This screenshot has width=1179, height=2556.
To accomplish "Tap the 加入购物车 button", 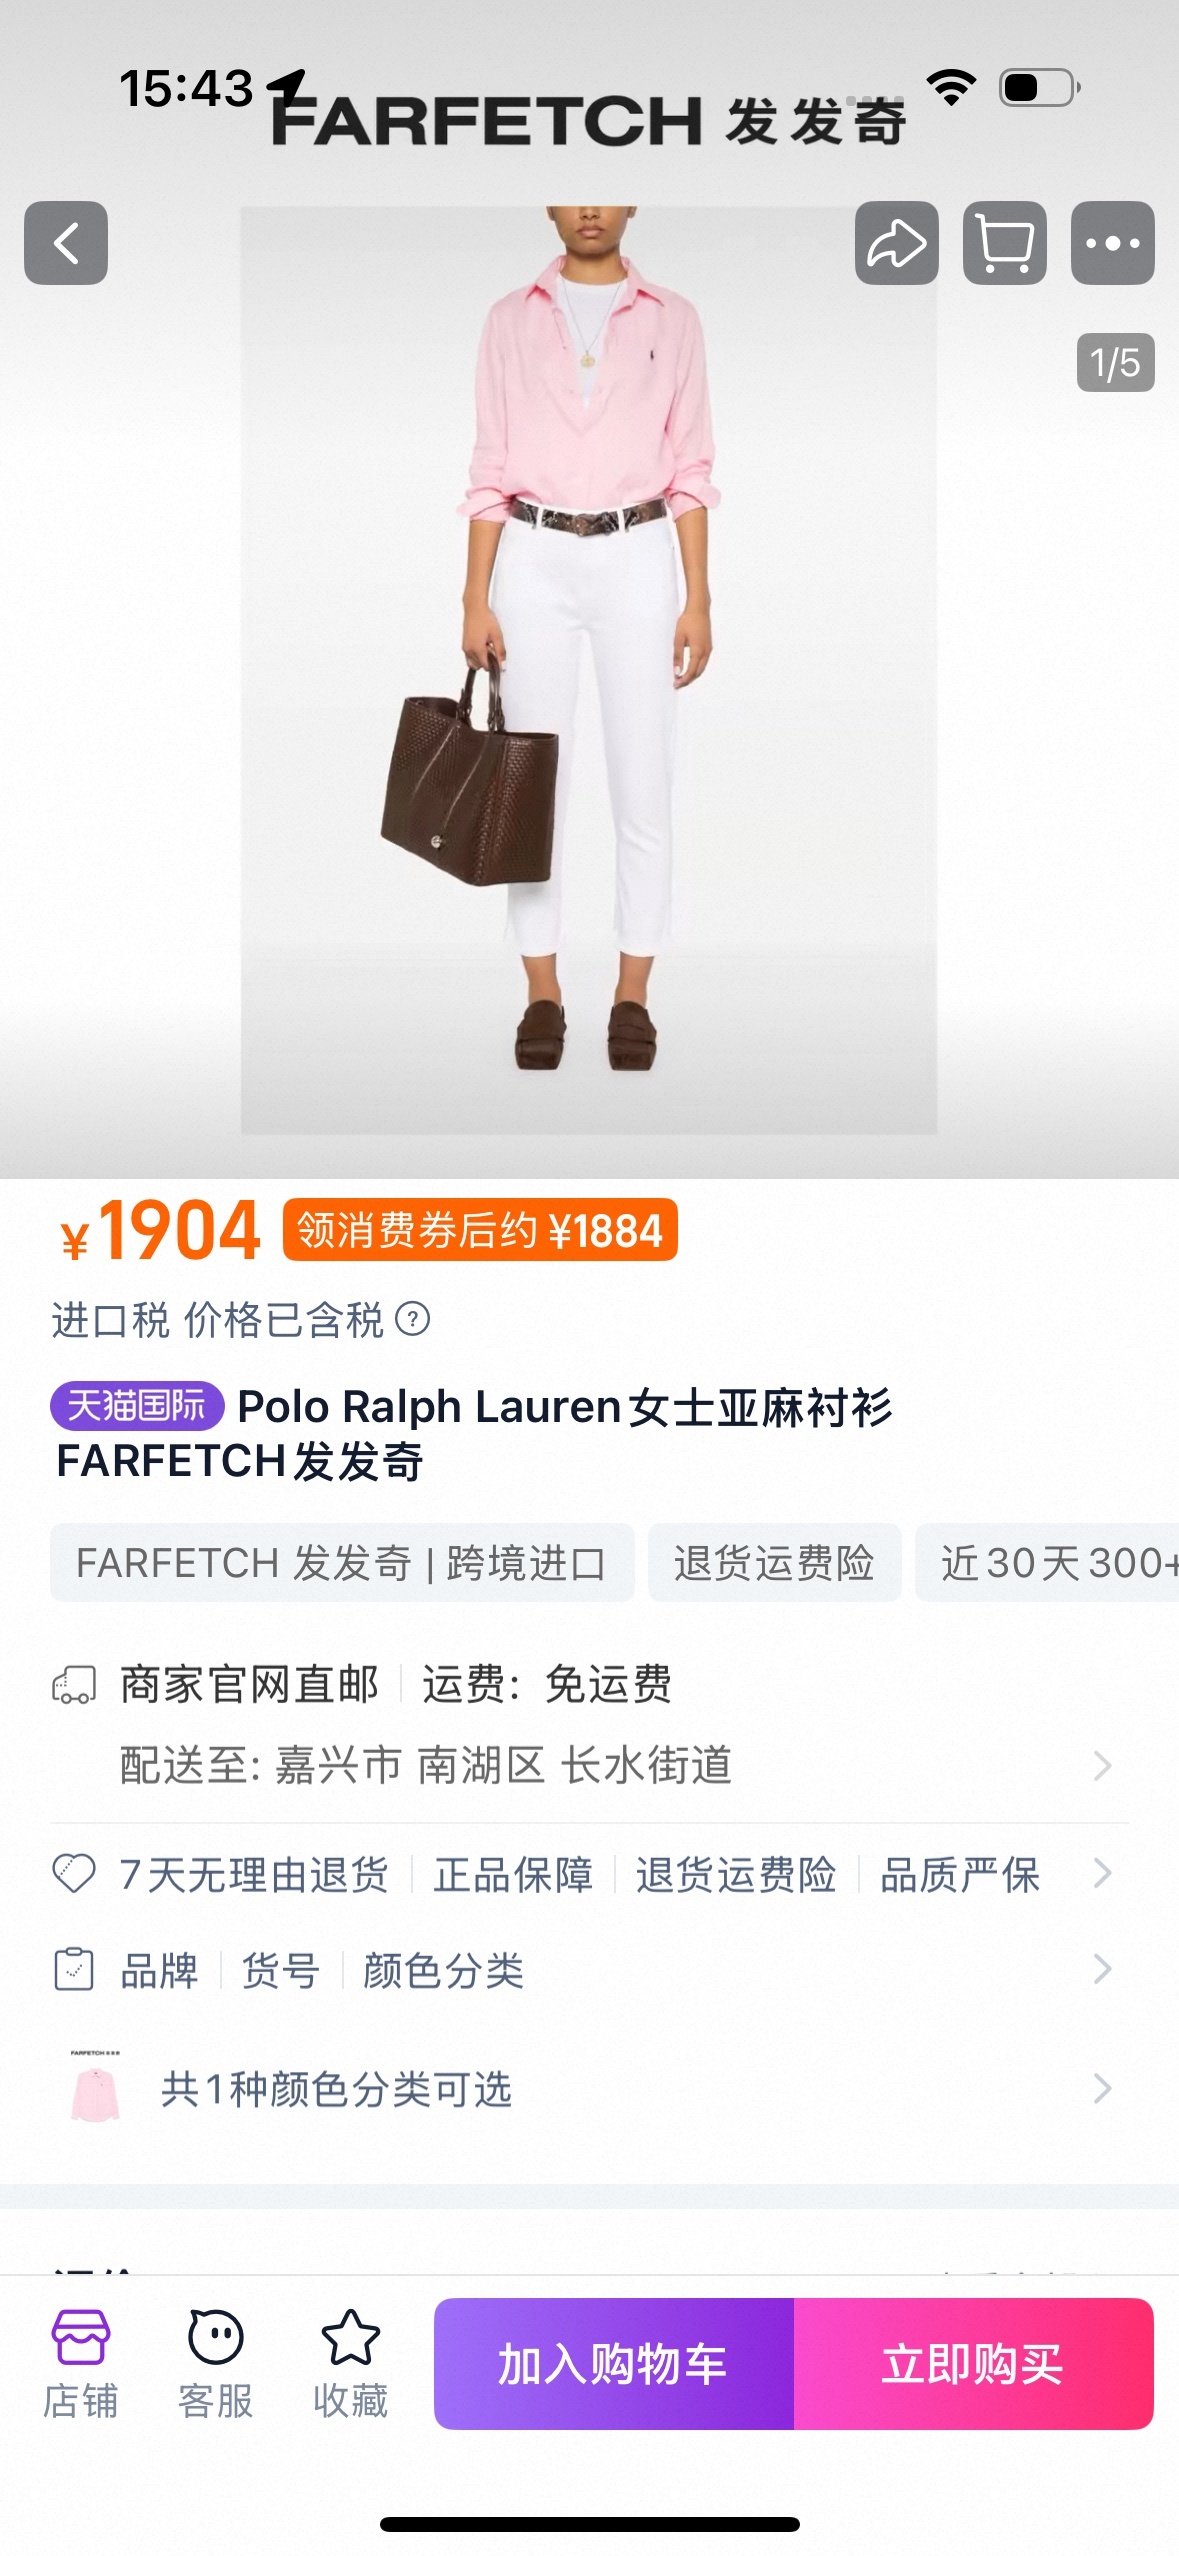I will (x=614, y=2364).
